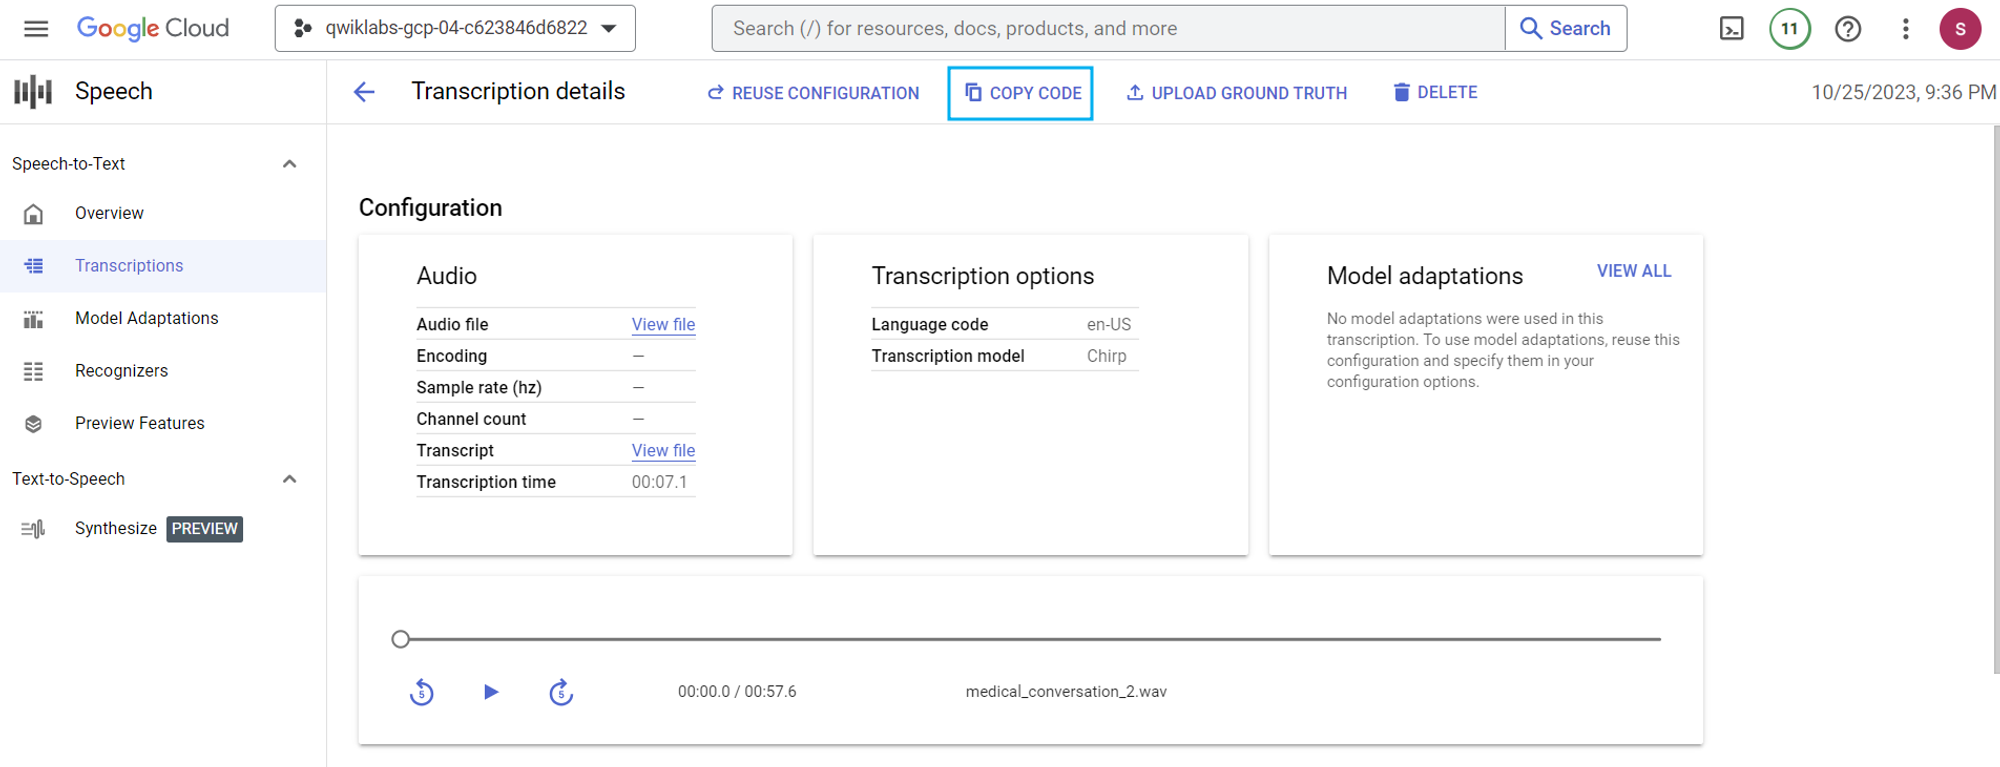Click the Channel count label
The image size is (2000, 767).
click(471, 419)
